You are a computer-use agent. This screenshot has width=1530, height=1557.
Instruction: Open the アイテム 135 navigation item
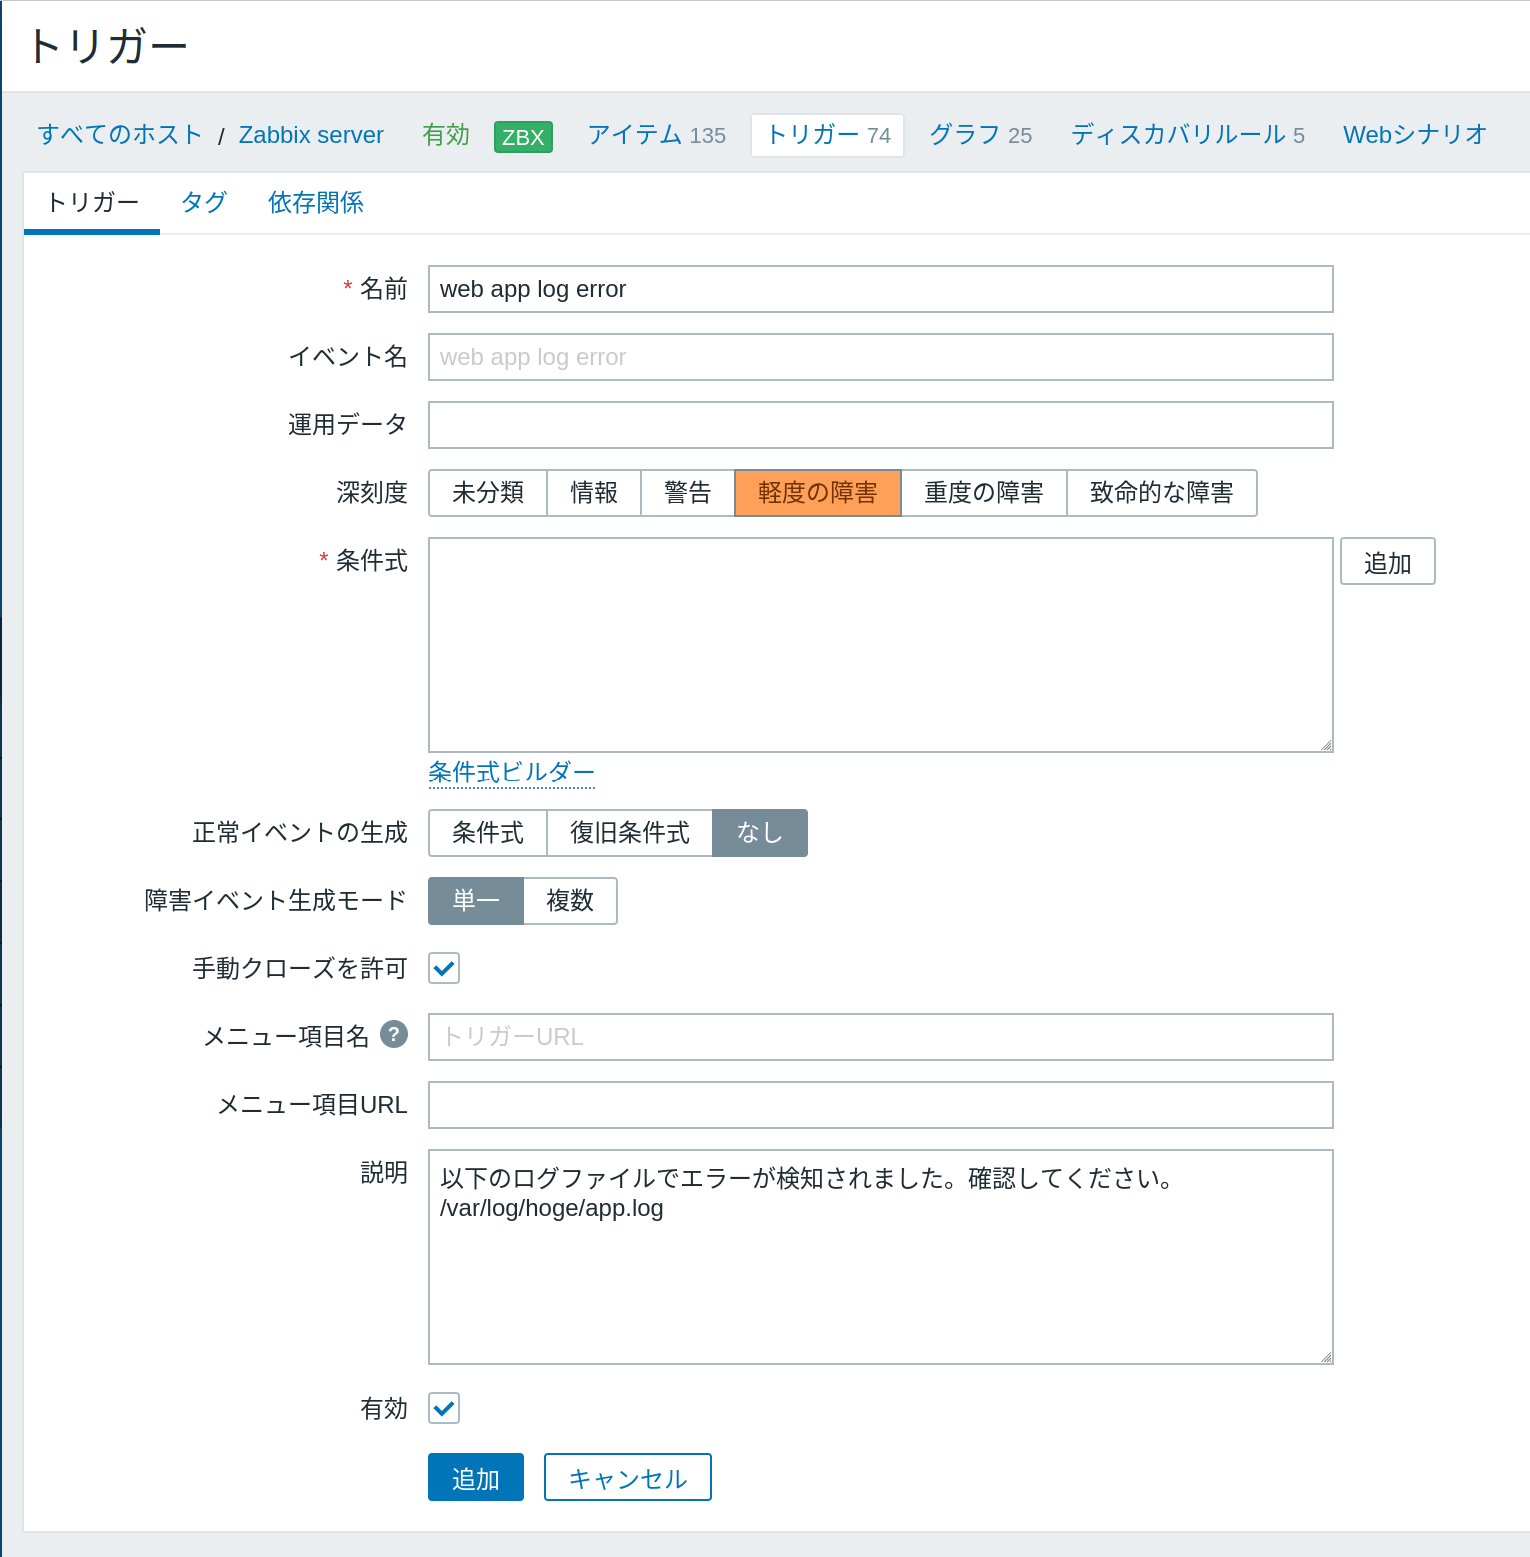click(657, 135)
